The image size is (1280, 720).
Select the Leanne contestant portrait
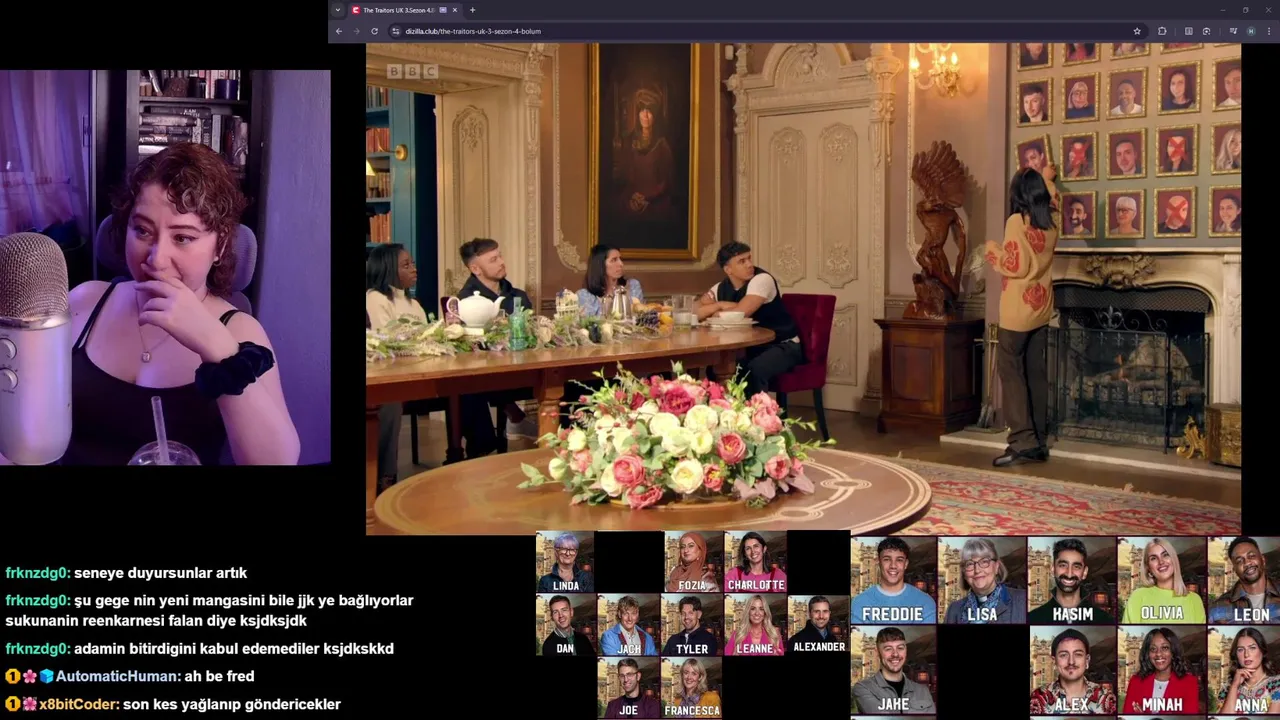point(755,625)
